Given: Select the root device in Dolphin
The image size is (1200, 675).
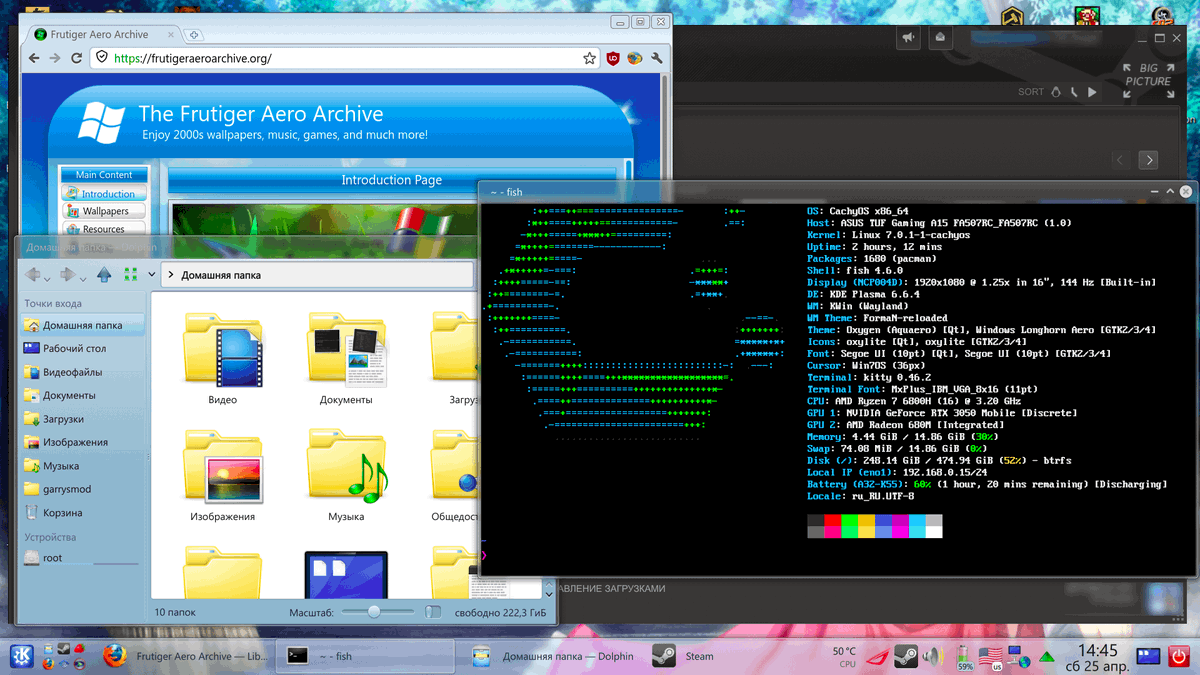Looking at the screenshot, I should (x=83, y=558).
